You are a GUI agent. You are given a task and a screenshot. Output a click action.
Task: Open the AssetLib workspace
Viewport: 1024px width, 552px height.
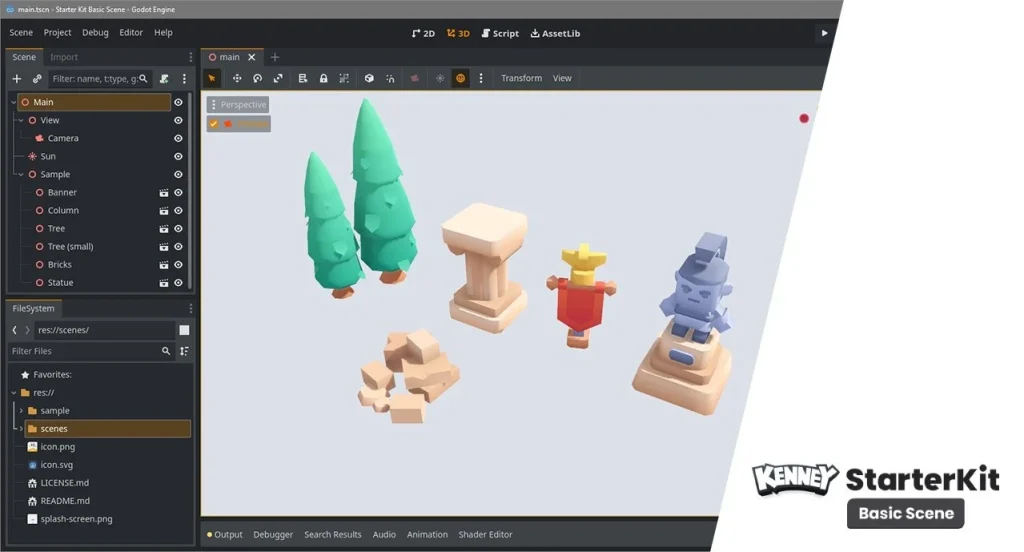tap(555, 33)
